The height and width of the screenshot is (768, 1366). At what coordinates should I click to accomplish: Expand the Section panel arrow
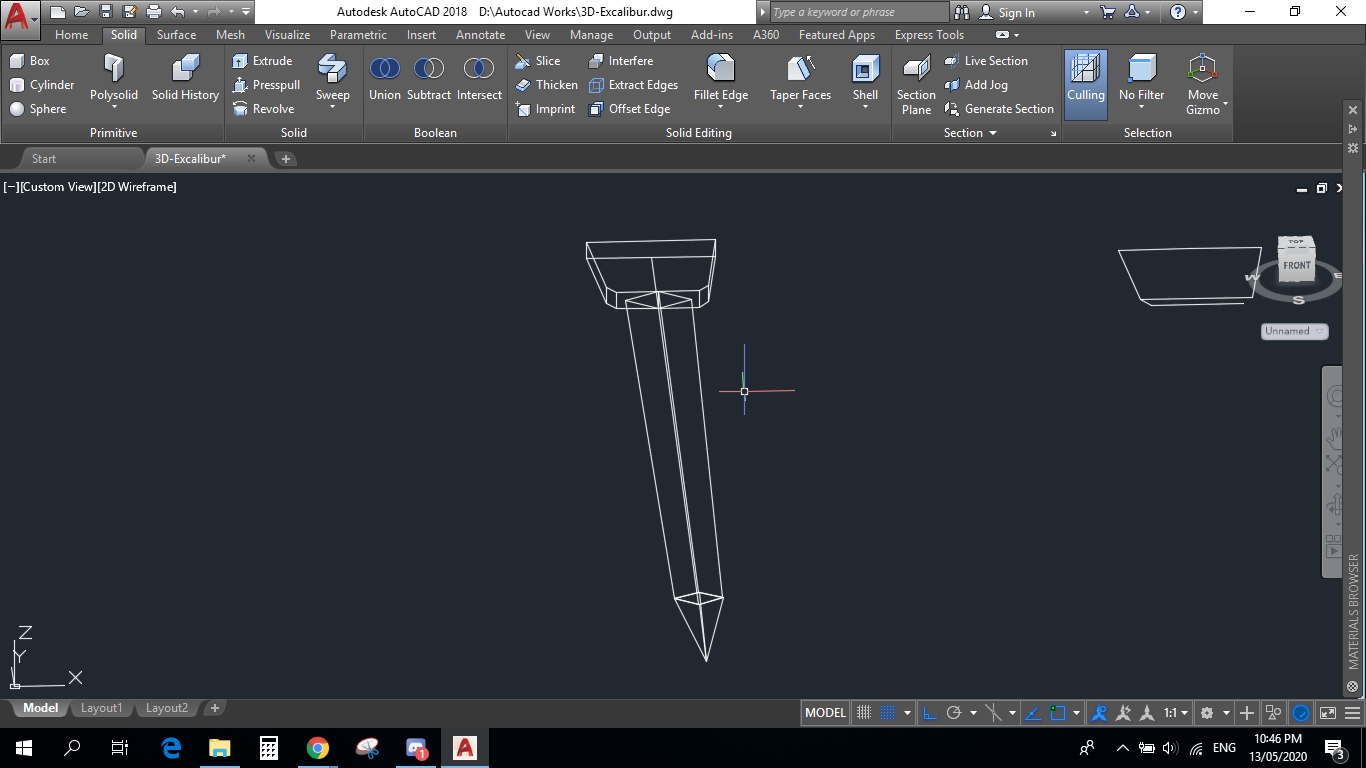993,133
